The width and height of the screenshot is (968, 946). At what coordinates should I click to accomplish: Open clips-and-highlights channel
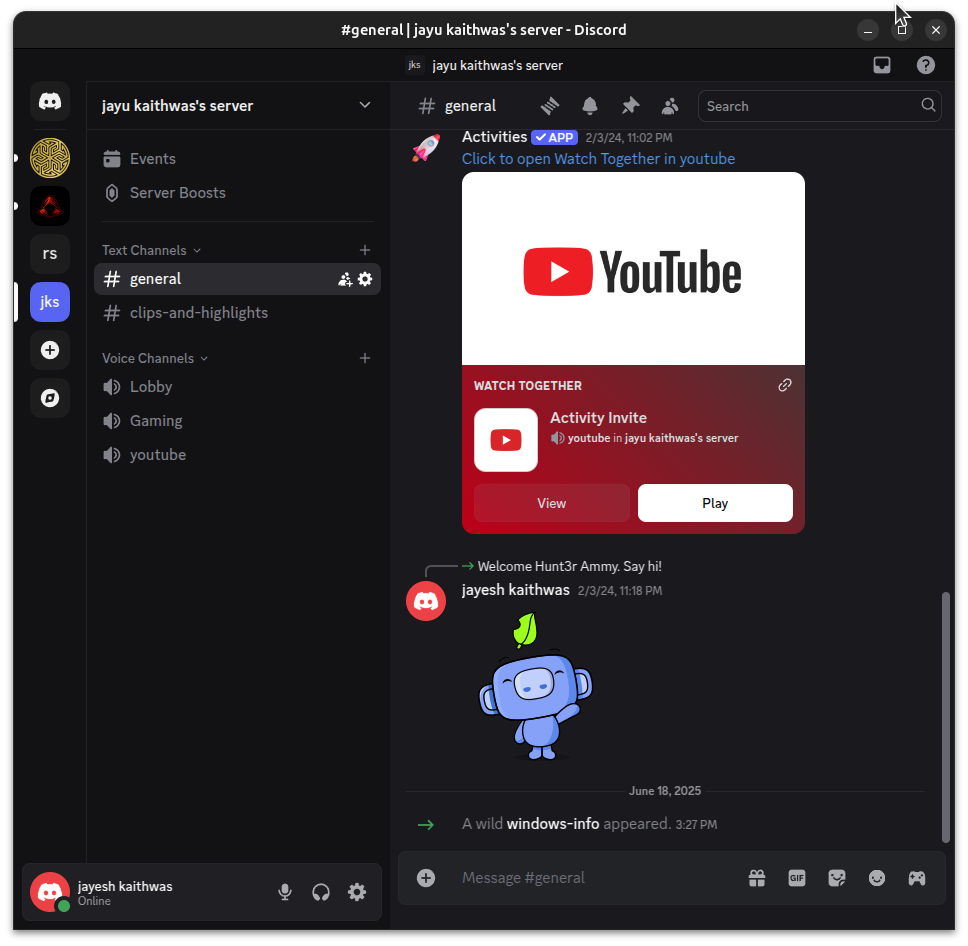coord(237,313)
